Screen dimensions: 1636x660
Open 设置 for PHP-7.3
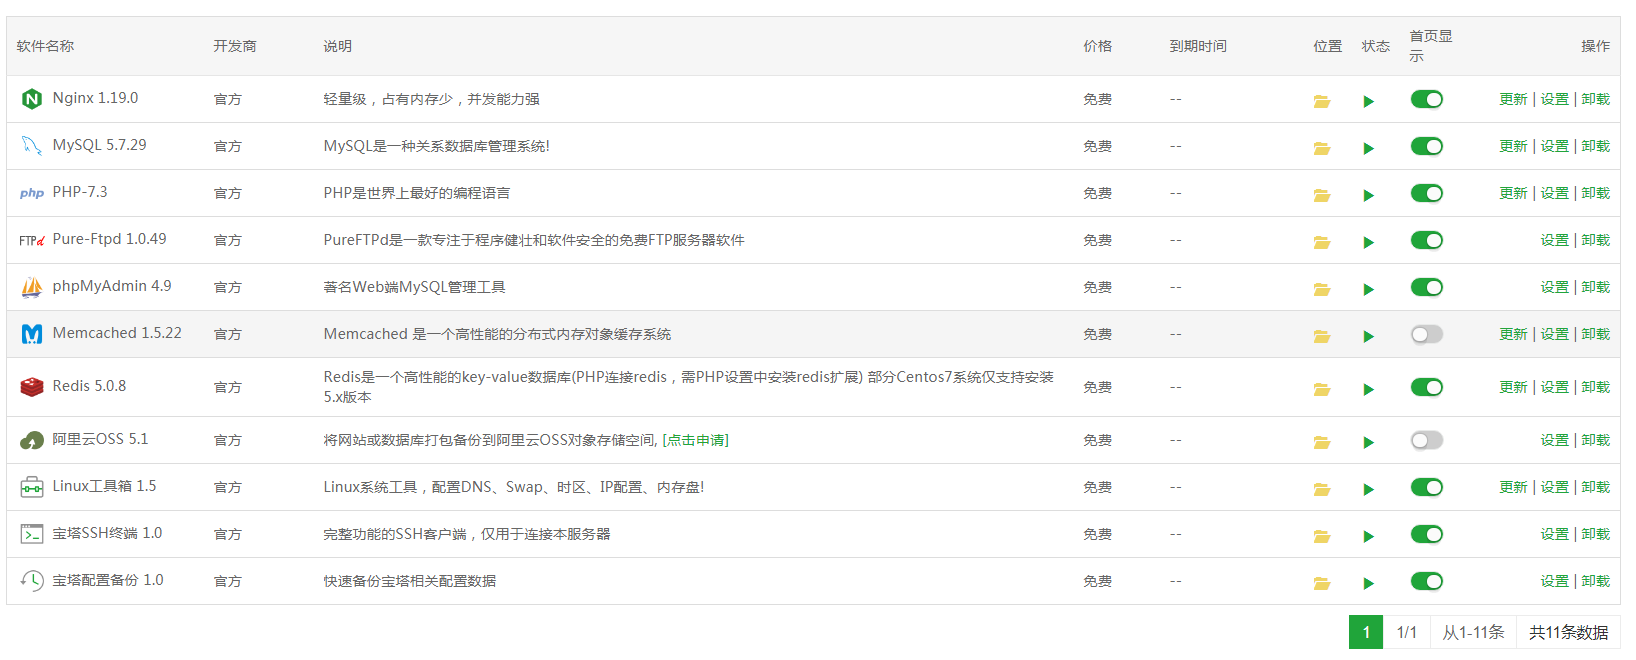1554,193
